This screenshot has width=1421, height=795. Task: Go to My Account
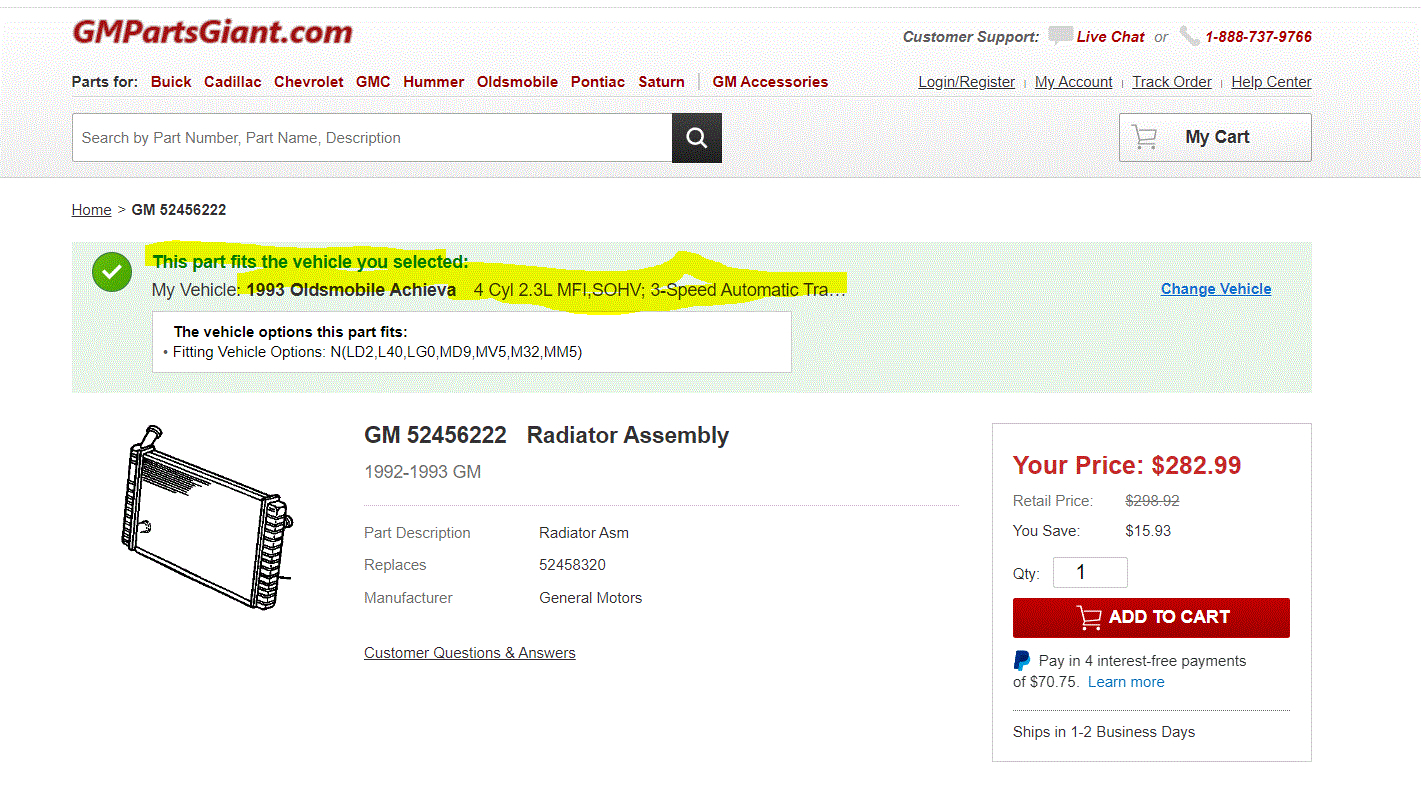1074,82
